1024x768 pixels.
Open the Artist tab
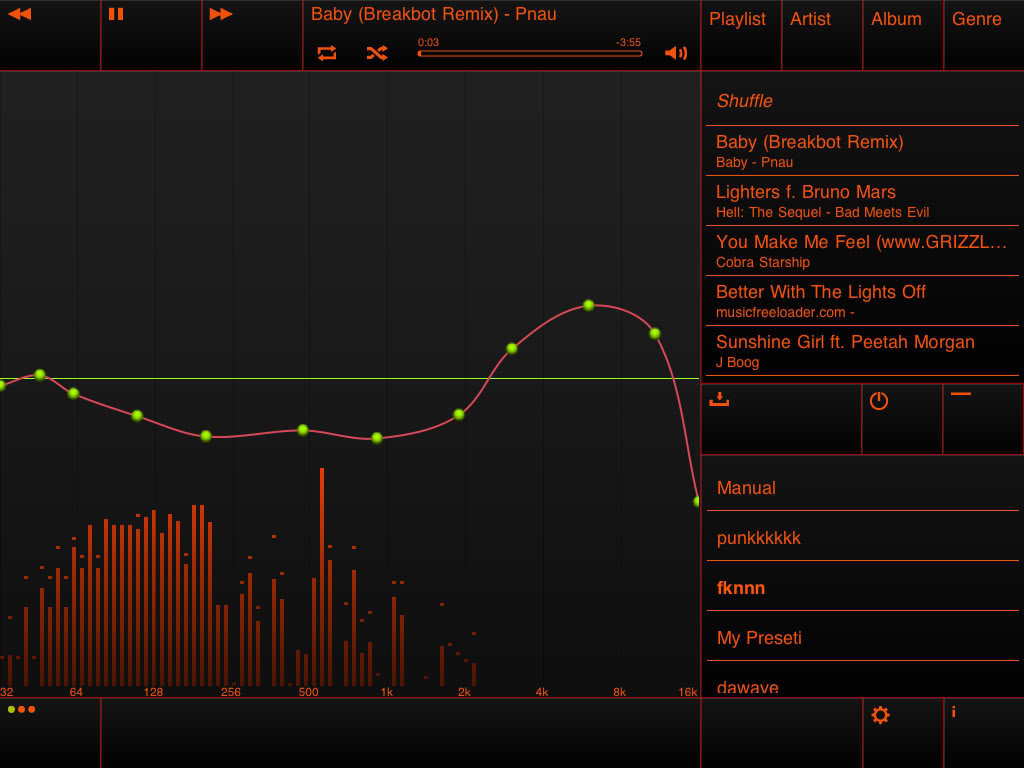[x=822, y=35]
